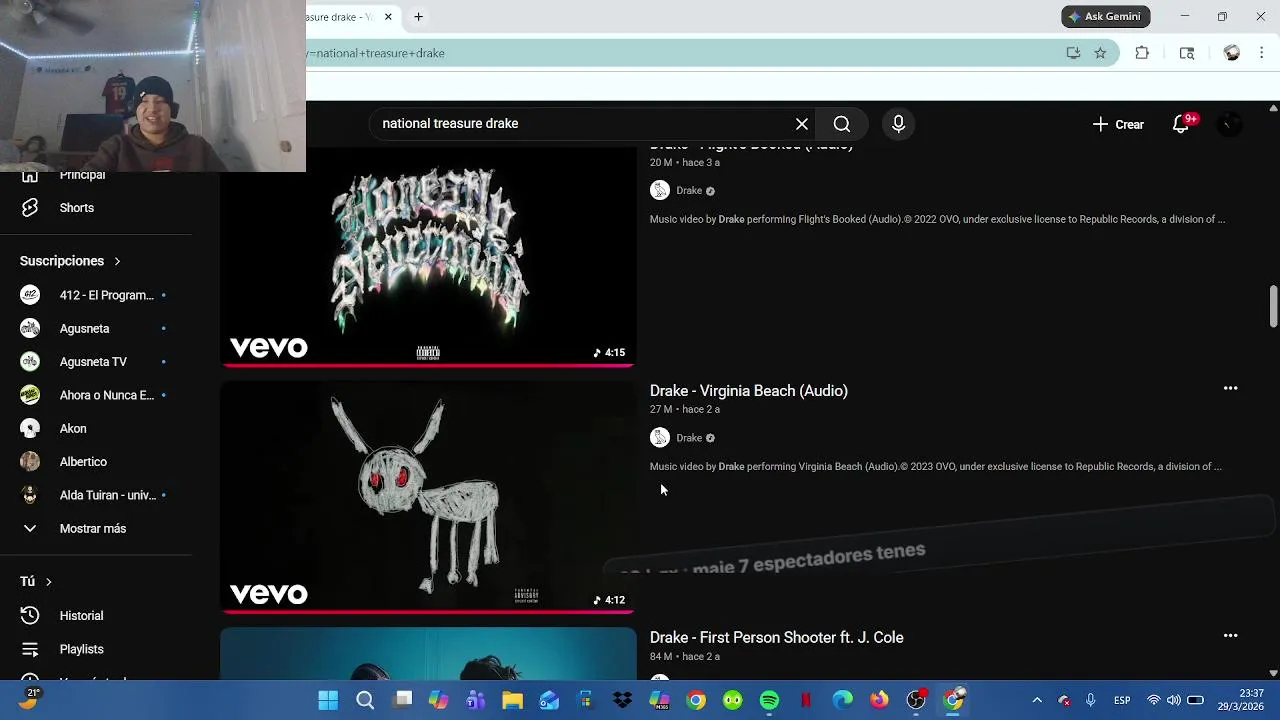Open more options for First Person Shooter video
The image size is (1280, 720).
click(1231, 636)
